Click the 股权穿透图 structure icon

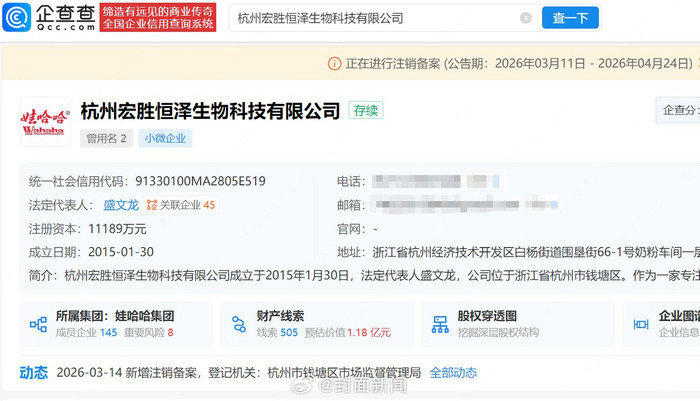pyautogui.click(x=440, y=324)
